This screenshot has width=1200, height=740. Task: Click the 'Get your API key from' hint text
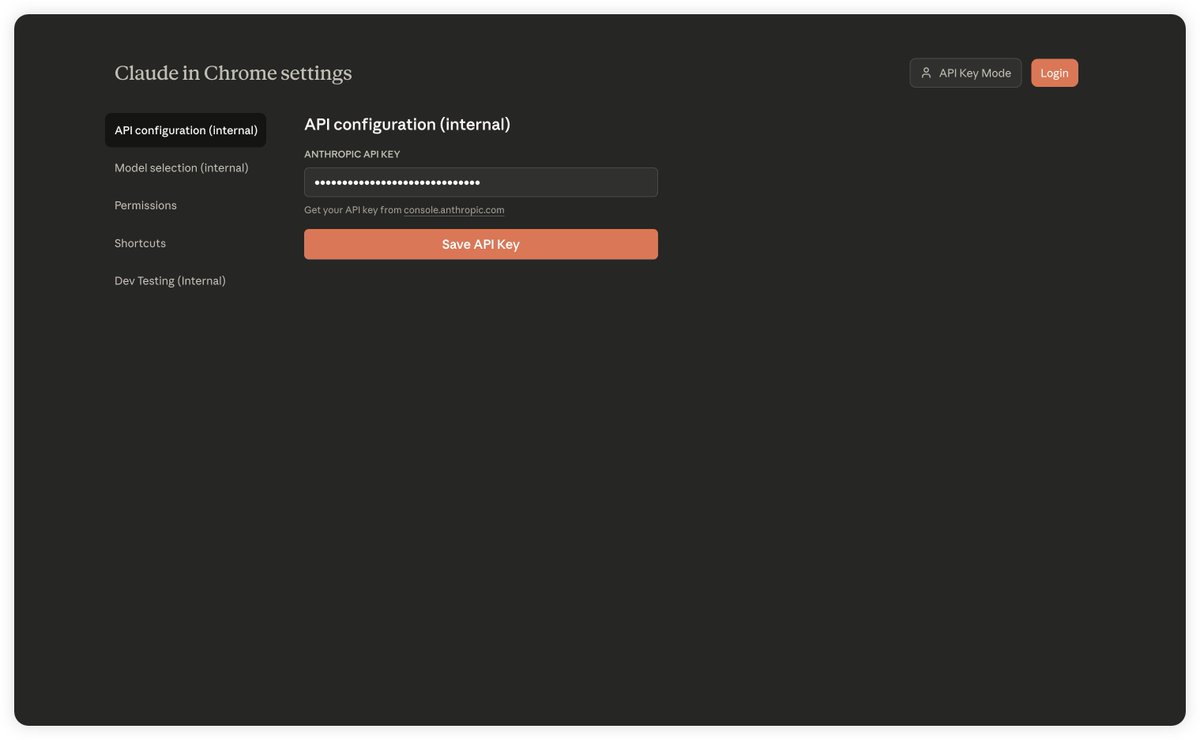pos(353,210)
